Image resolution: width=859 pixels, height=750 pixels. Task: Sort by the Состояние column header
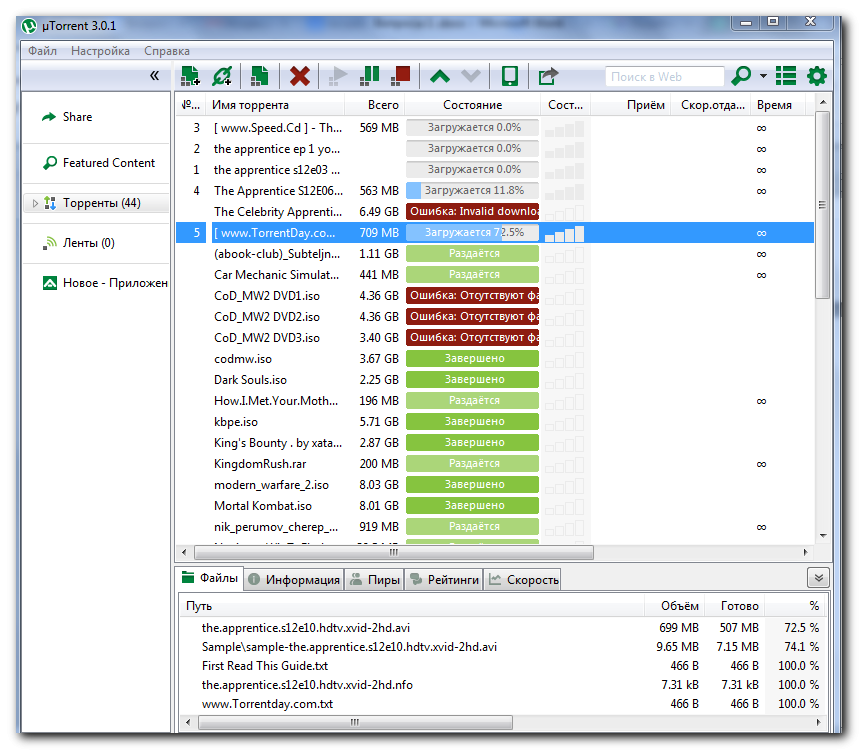coord(472,105)
